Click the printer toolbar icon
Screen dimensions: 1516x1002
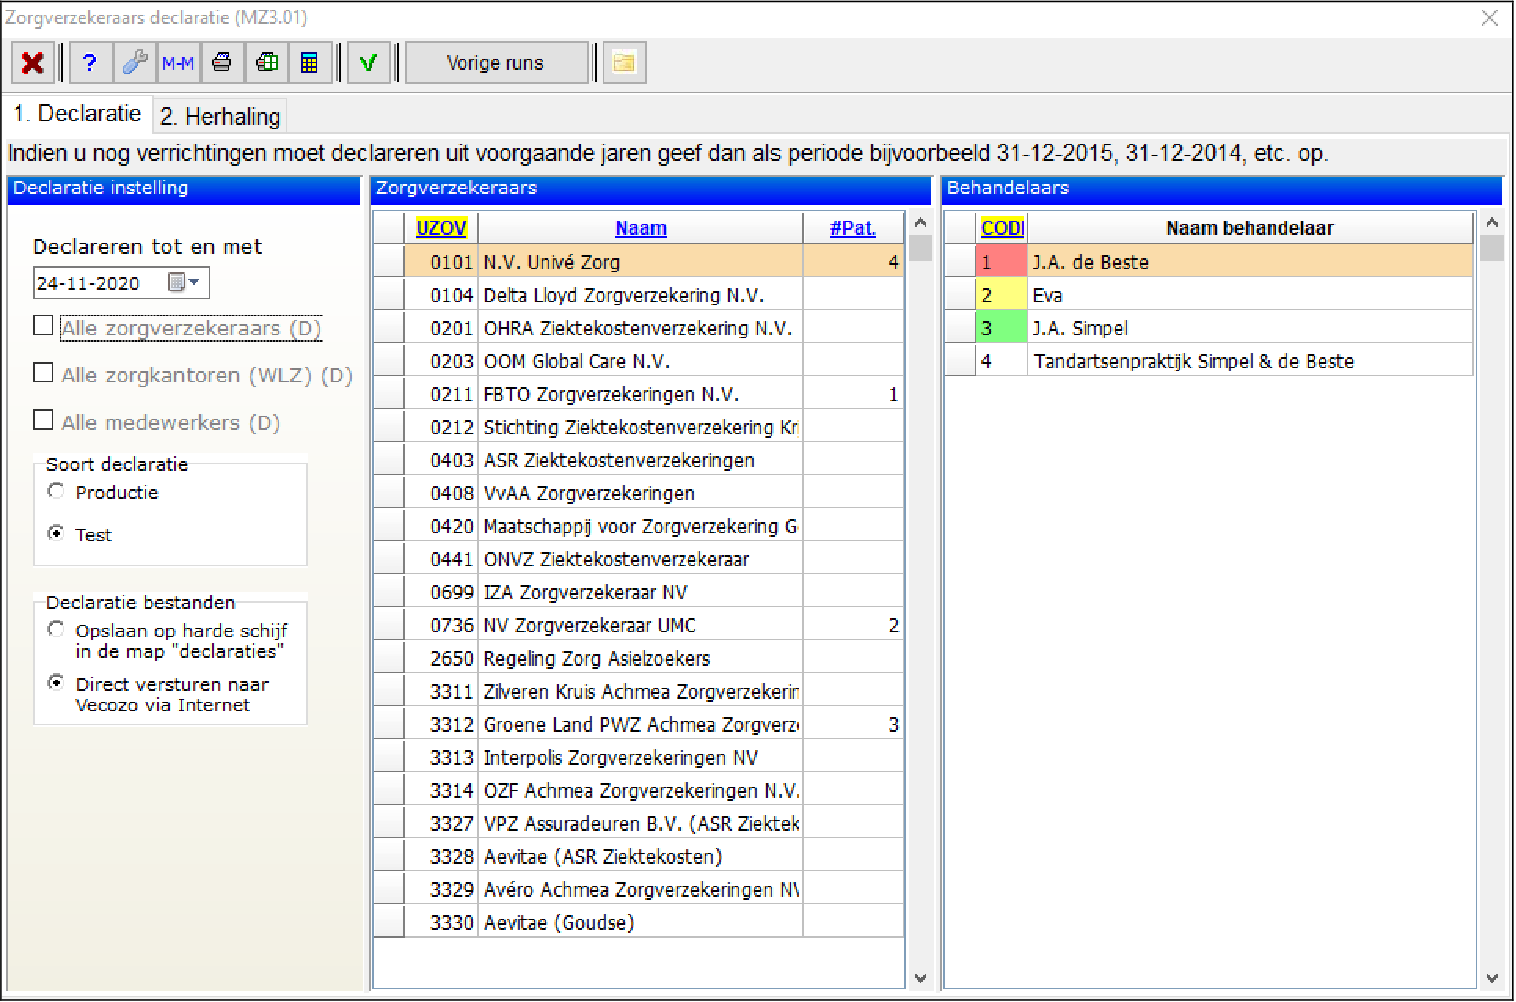coord(222,63)
